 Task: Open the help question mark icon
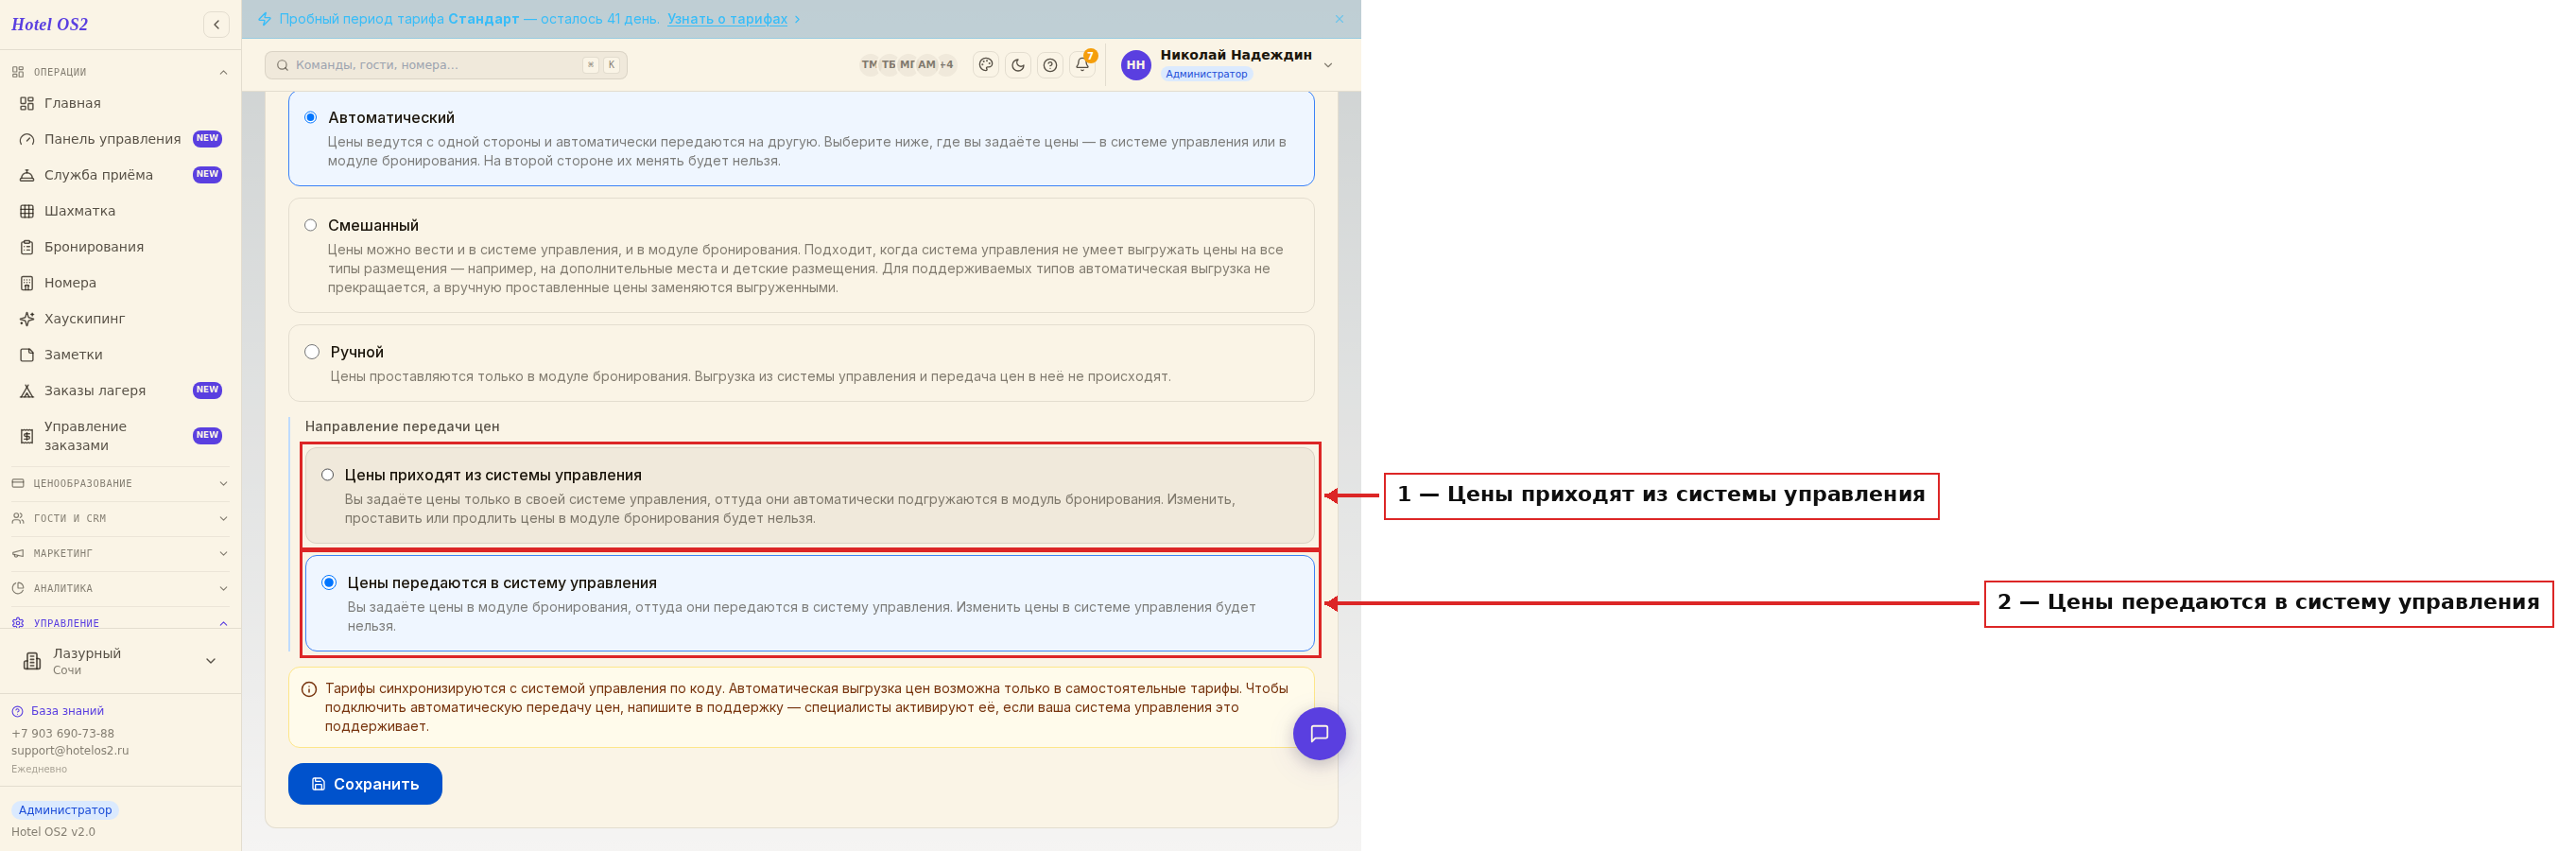click(1049, 65)
